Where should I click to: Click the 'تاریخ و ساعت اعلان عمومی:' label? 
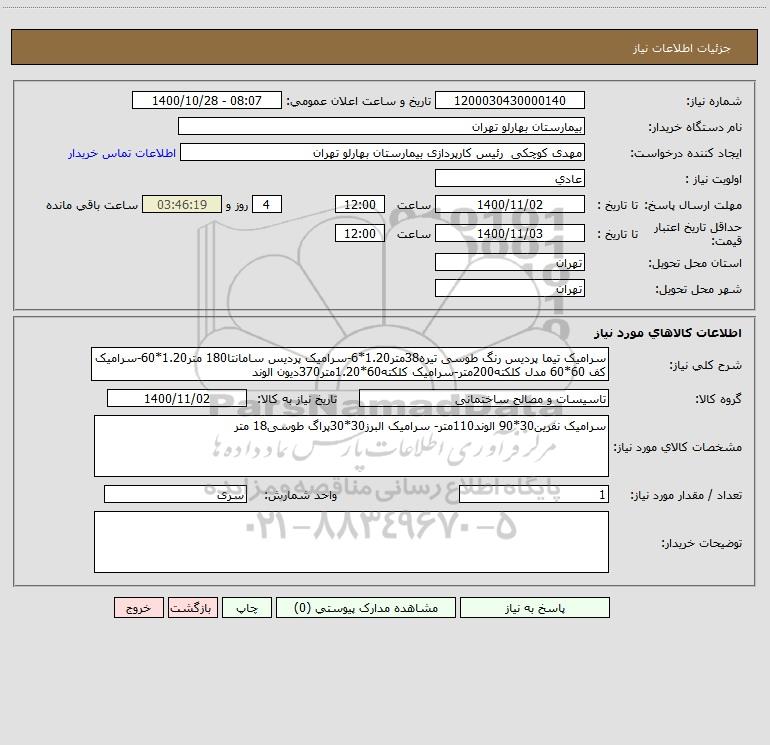coord(358,101)
